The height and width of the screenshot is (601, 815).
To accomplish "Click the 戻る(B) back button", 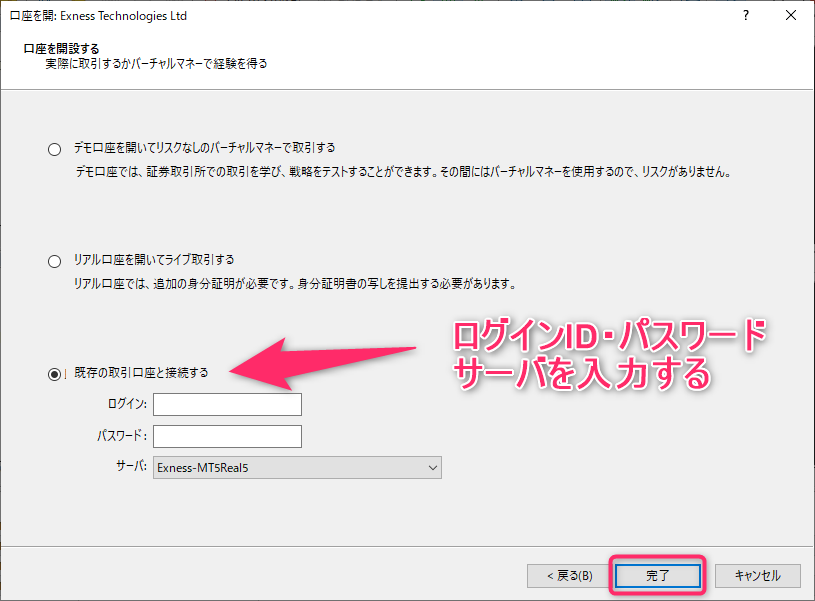I will [570, 576].
